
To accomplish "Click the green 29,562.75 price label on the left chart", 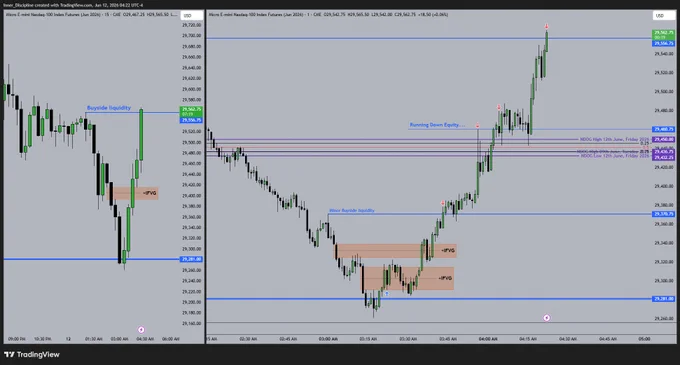I will (191, 111).
